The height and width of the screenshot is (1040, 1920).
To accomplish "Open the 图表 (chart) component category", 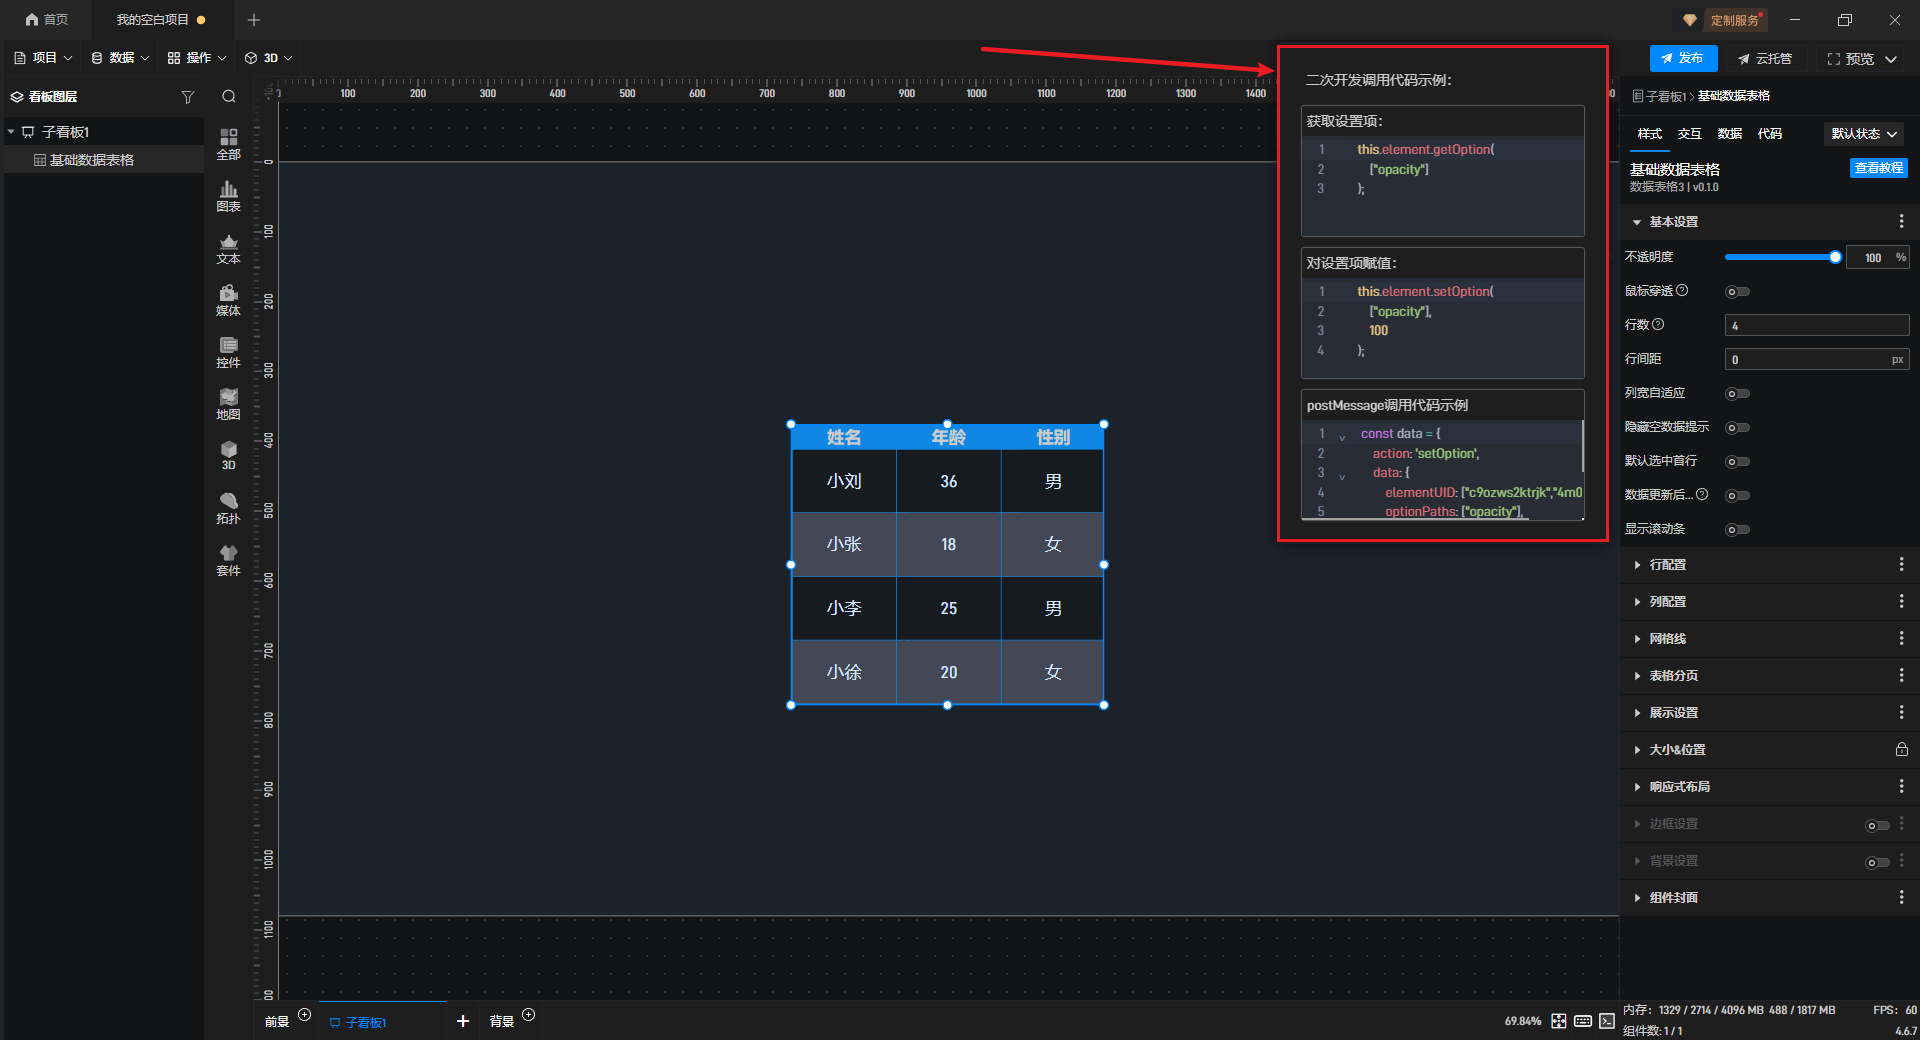I will [228, 196].
